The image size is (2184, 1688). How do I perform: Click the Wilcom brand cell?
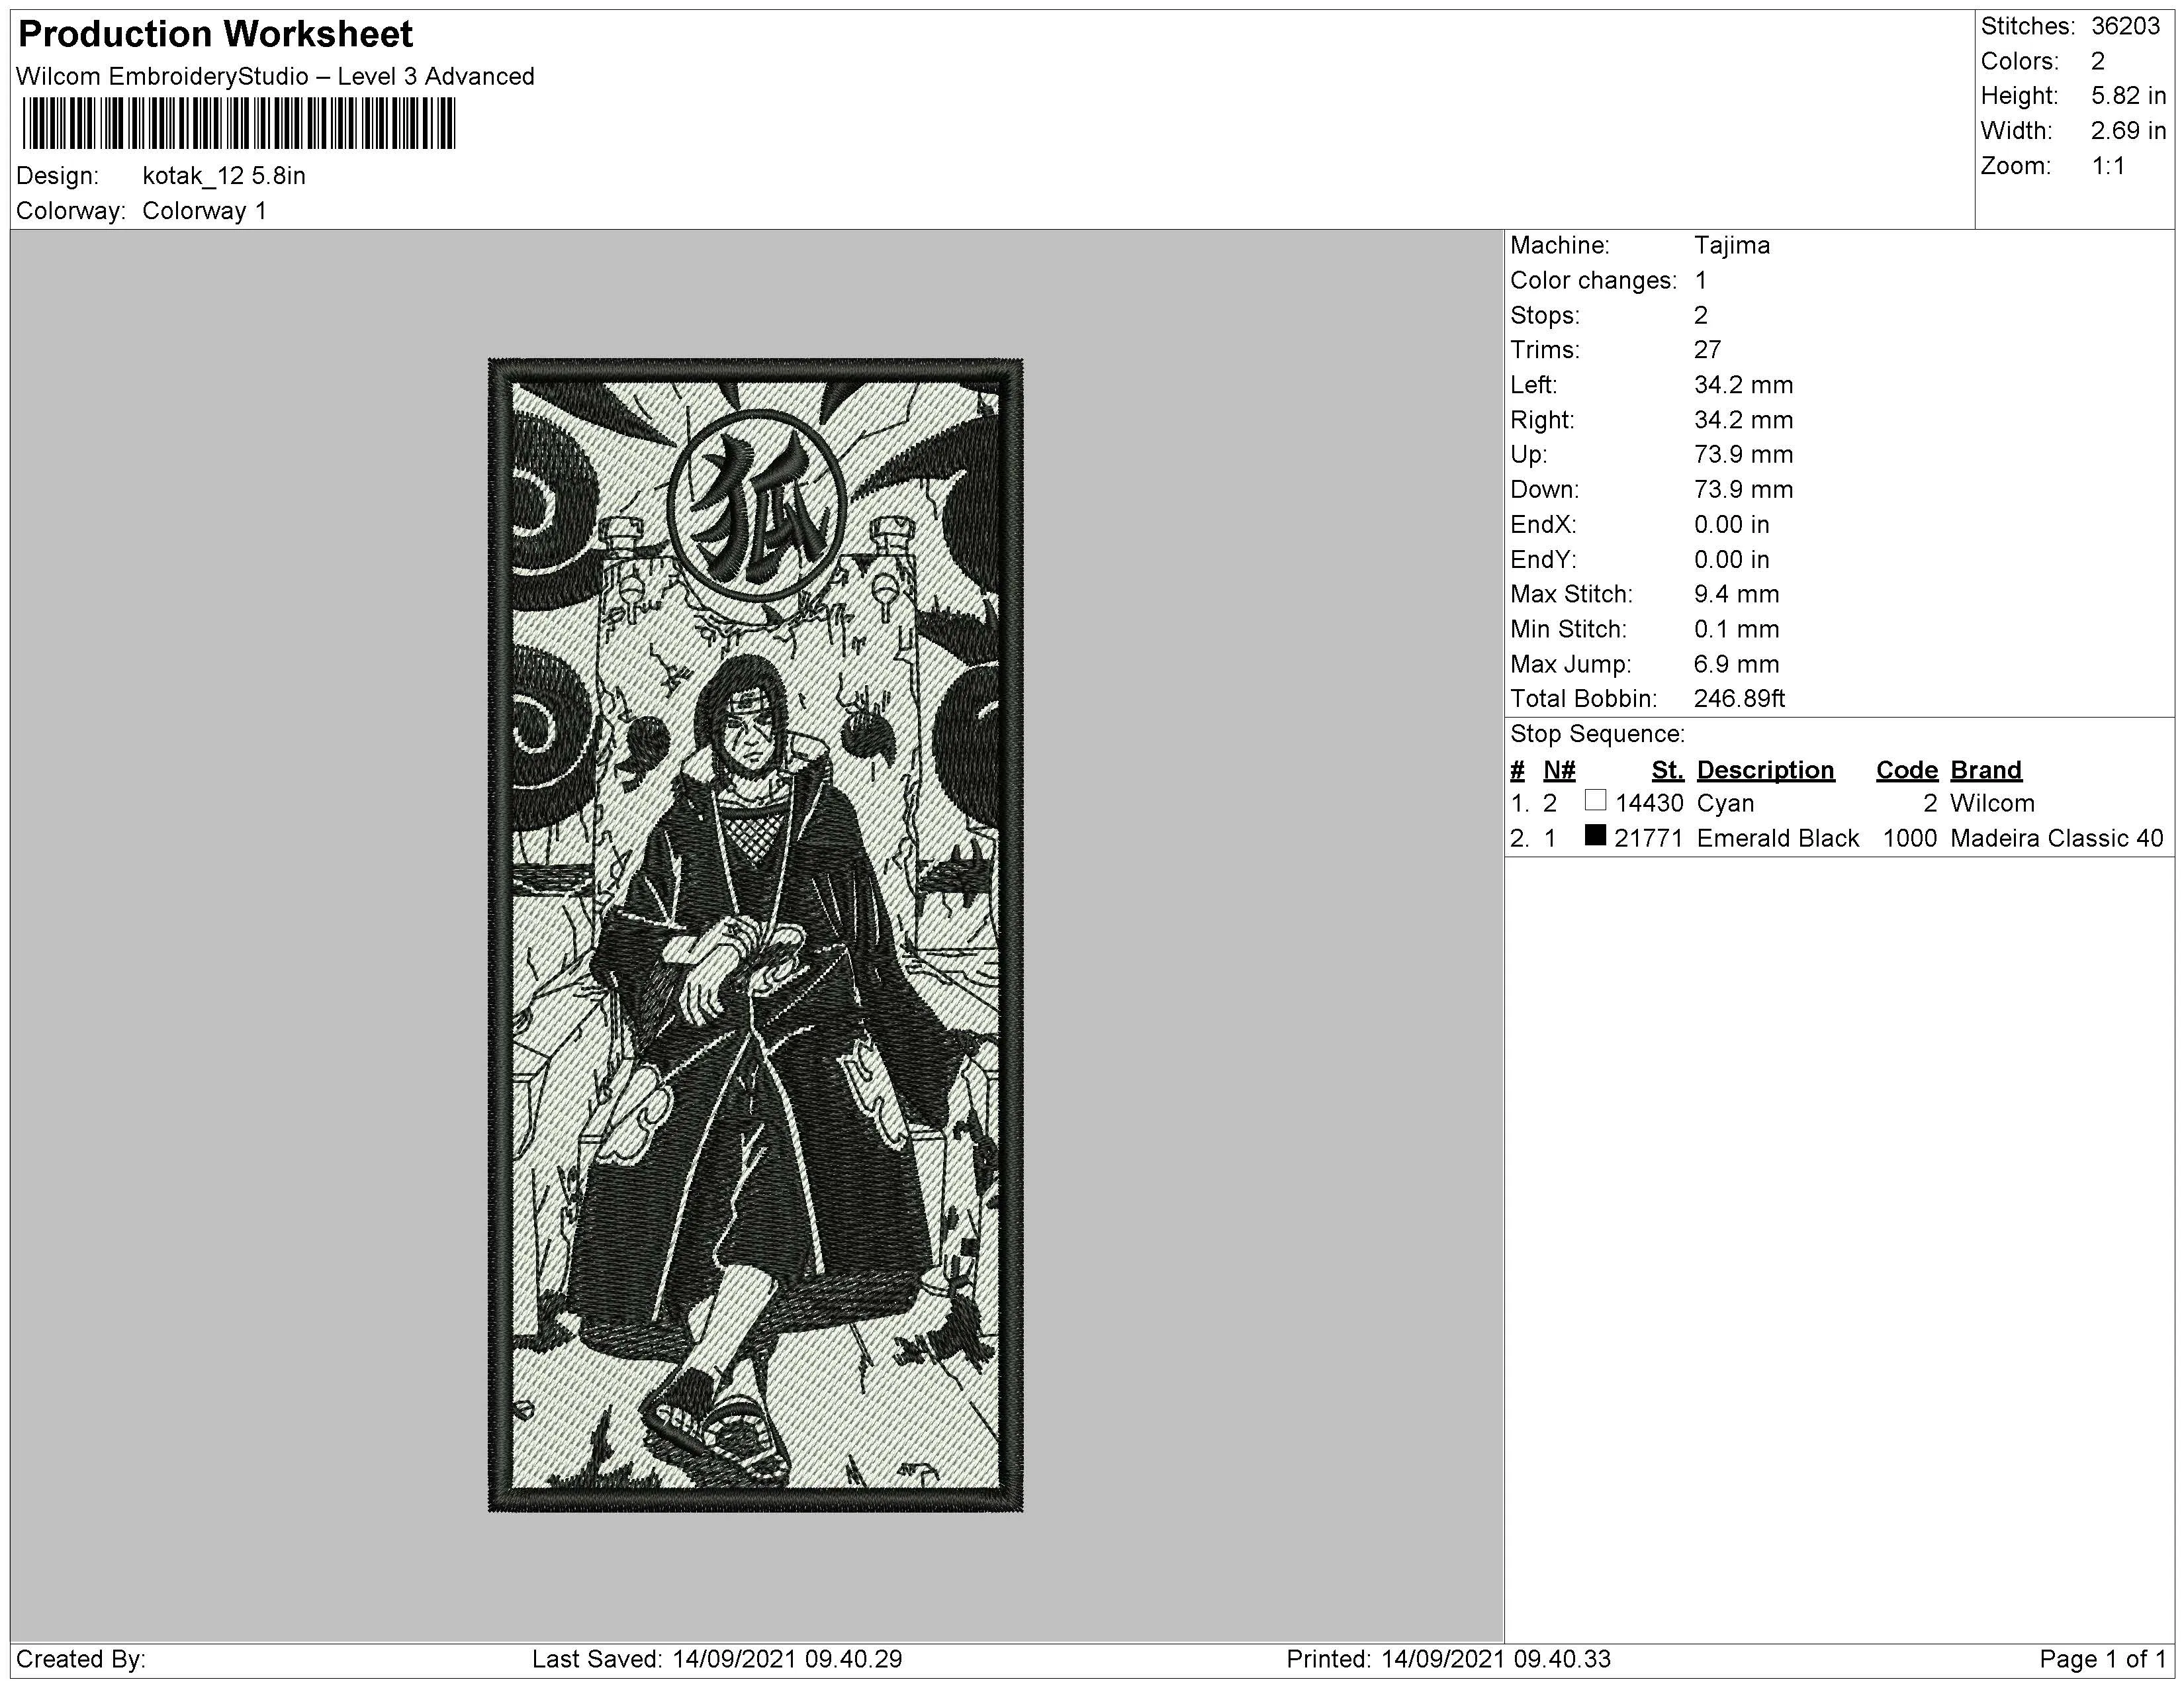click(x=1991, y=804)
